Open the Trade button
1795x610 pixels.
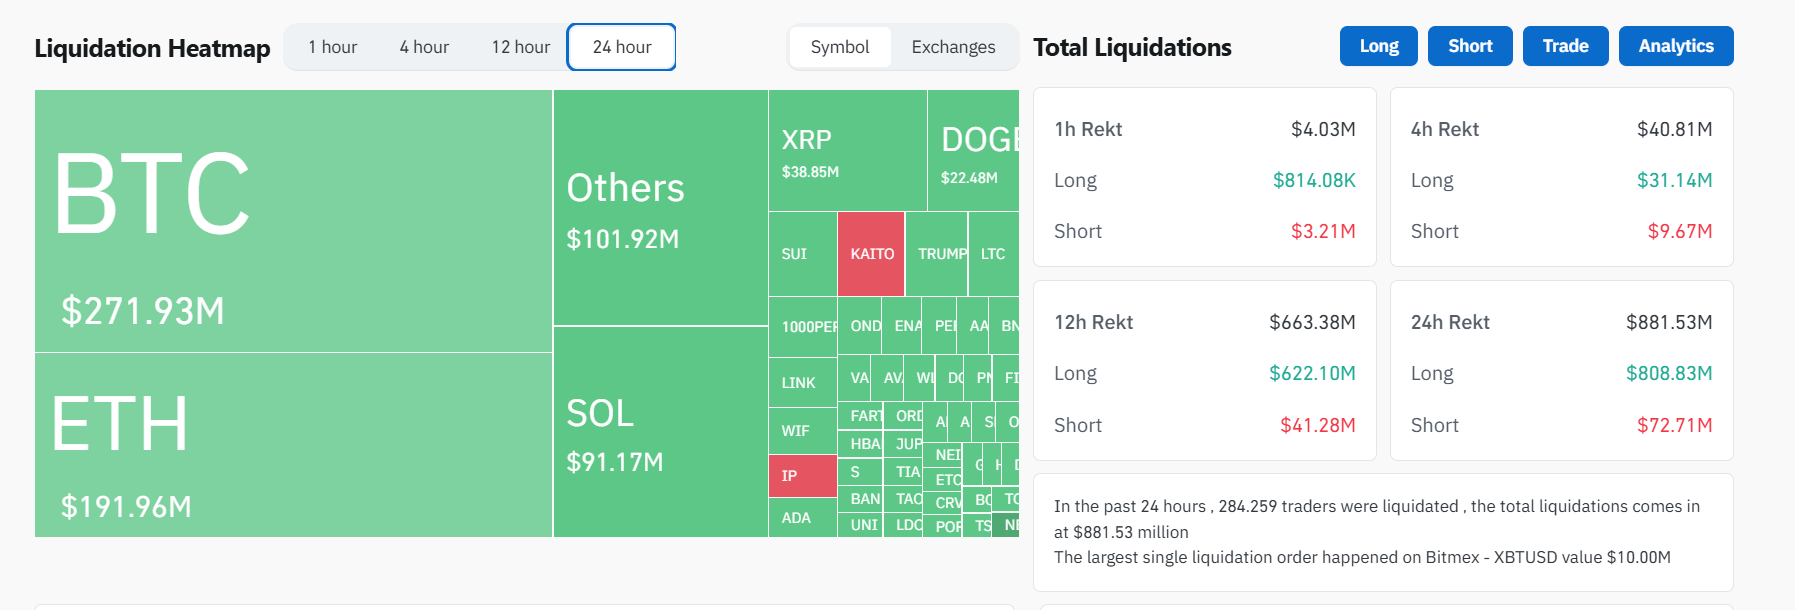1565,46
